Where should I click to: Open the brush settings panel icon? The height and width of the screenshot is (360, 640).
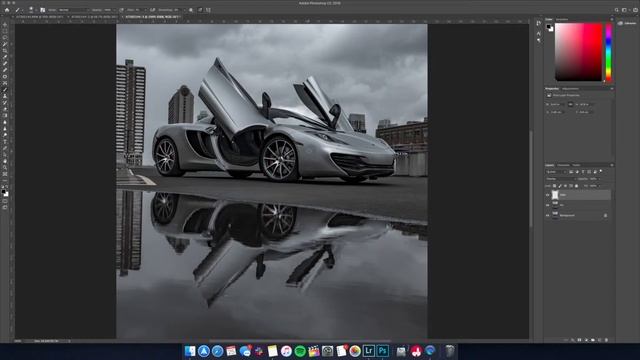[x=42, y=10]
